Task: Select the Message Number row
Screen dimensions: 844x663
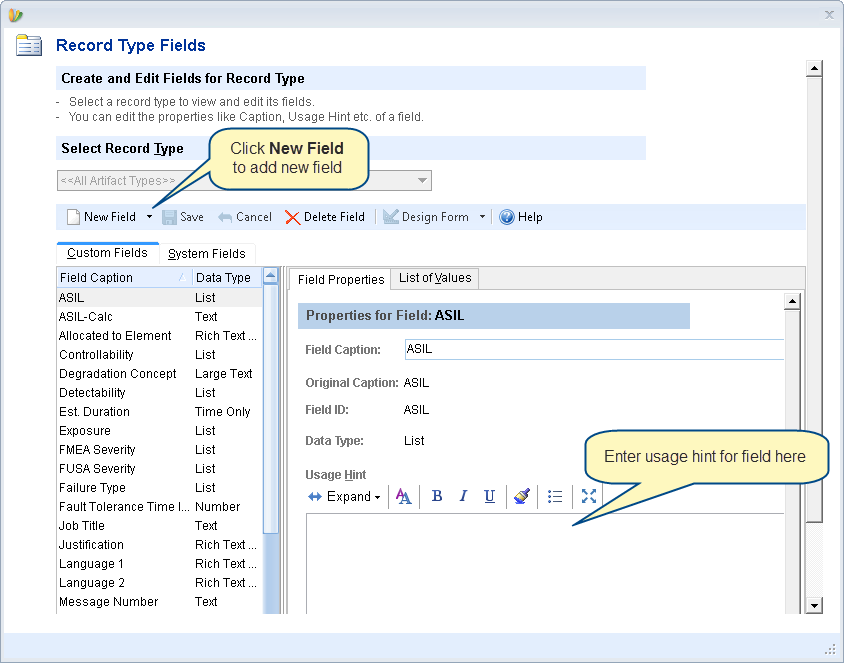Action: coord(159,602)
